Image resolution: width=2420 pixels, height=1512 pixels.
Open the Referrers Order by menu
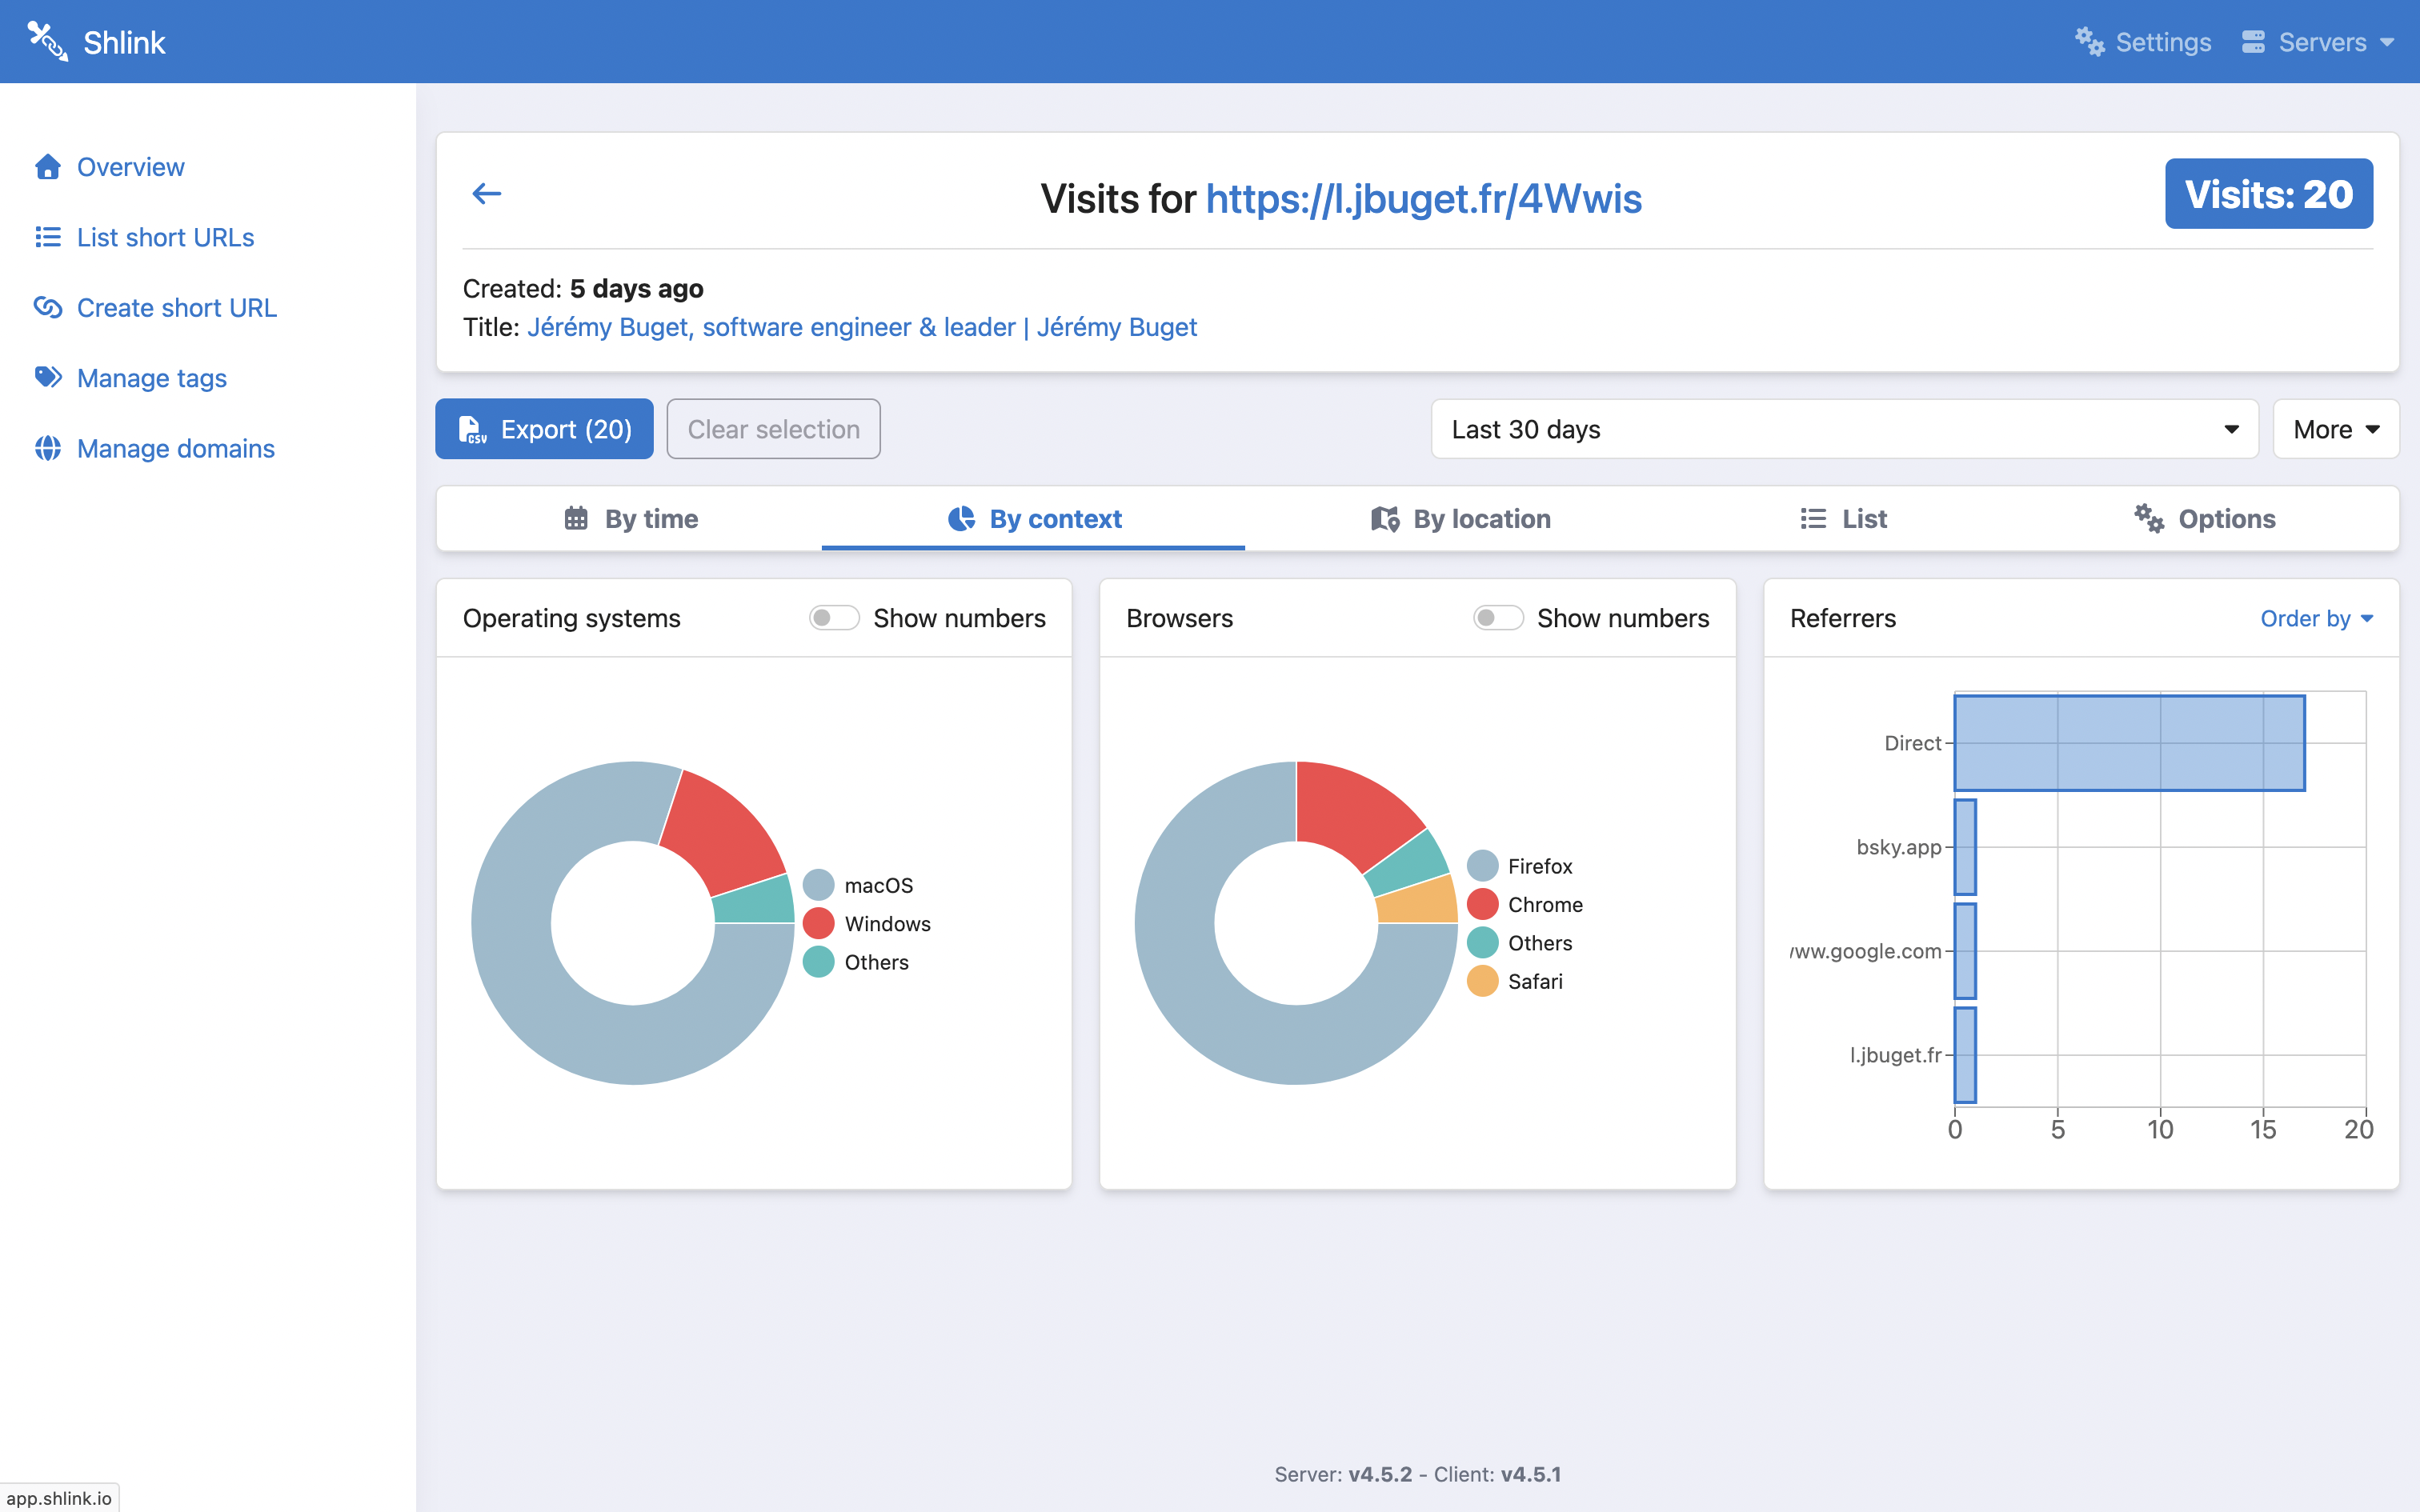point(2316,619)
